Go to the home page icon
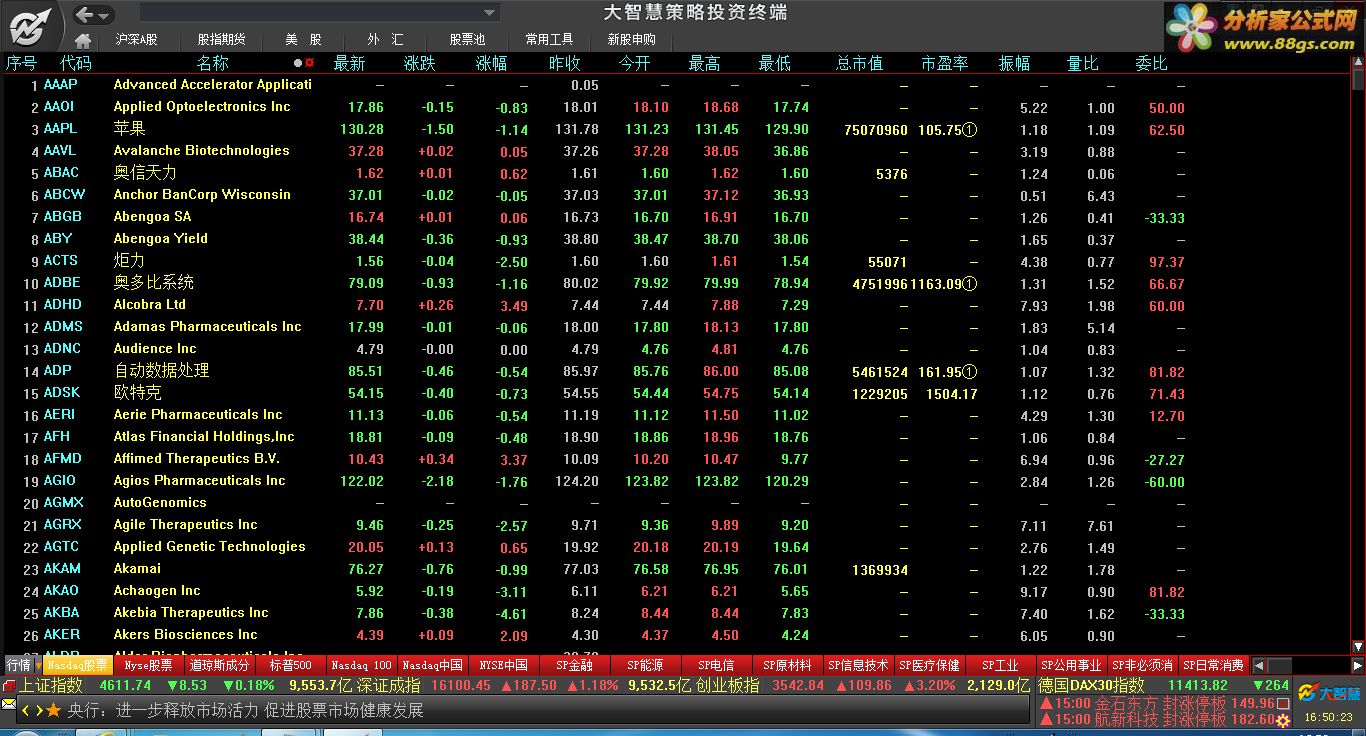The width and height of the screenshot is (1366, 736). (x=83, y=40)
